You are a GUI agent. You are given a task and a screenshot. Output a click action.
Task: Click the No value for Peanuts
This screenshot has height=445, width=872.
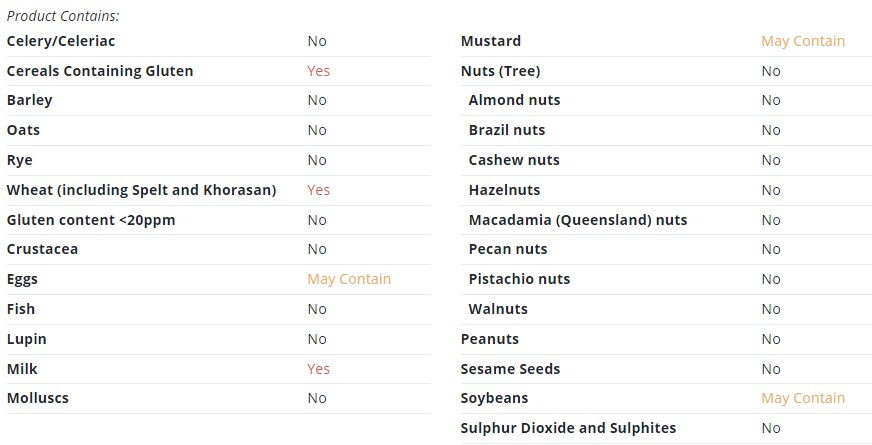pyautogui.click(x=771, y=339)
